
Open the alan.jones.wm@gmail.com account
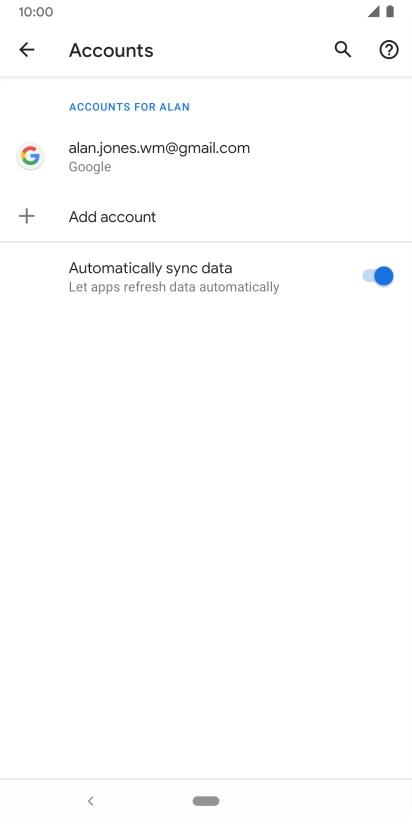pyautogui.click(x=206, y=156)
